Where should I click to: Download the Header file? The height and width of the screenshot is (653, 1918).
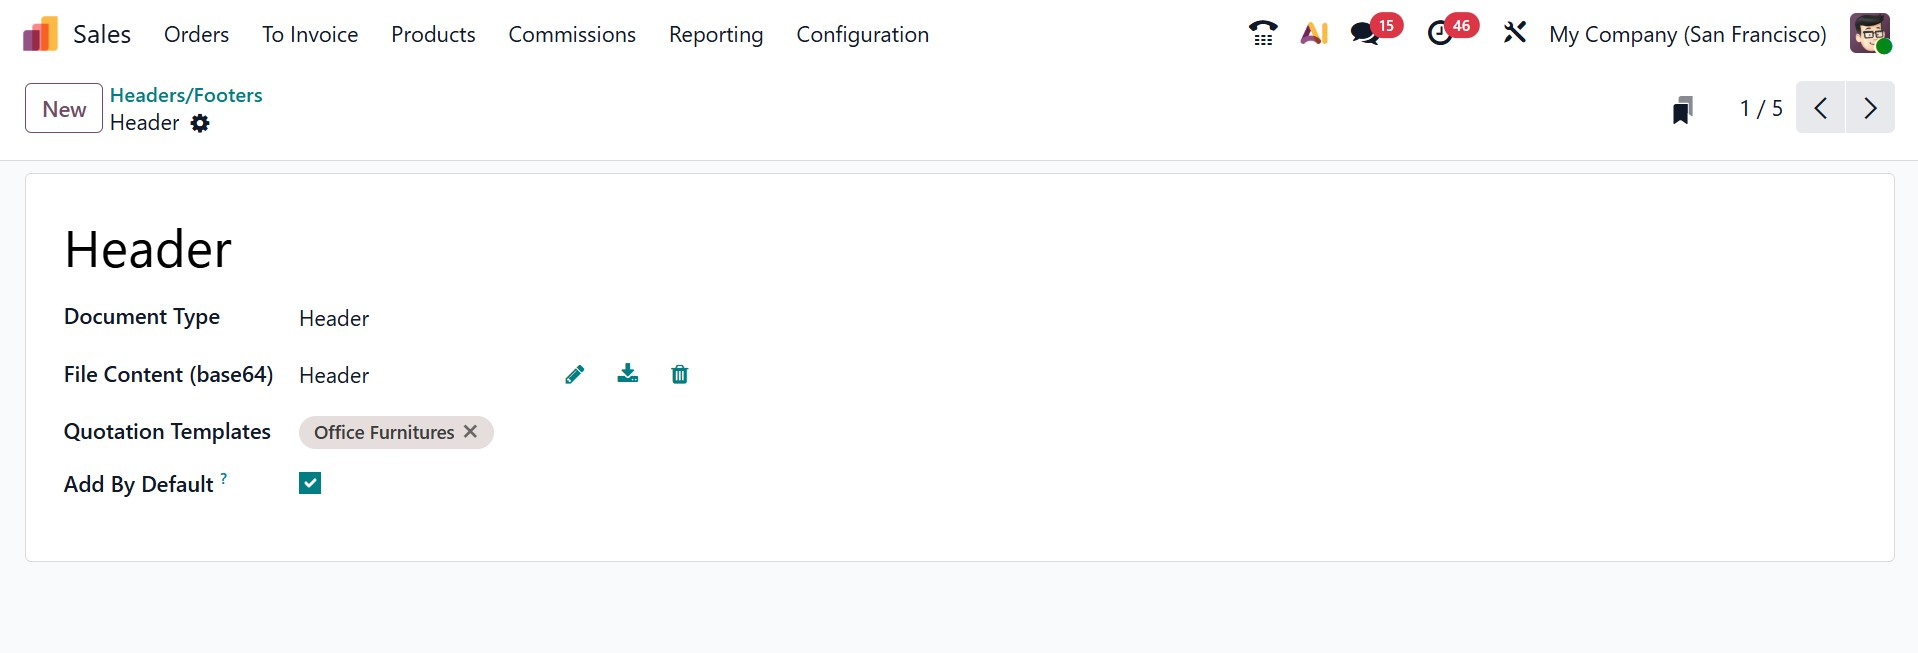pos(628,374)
